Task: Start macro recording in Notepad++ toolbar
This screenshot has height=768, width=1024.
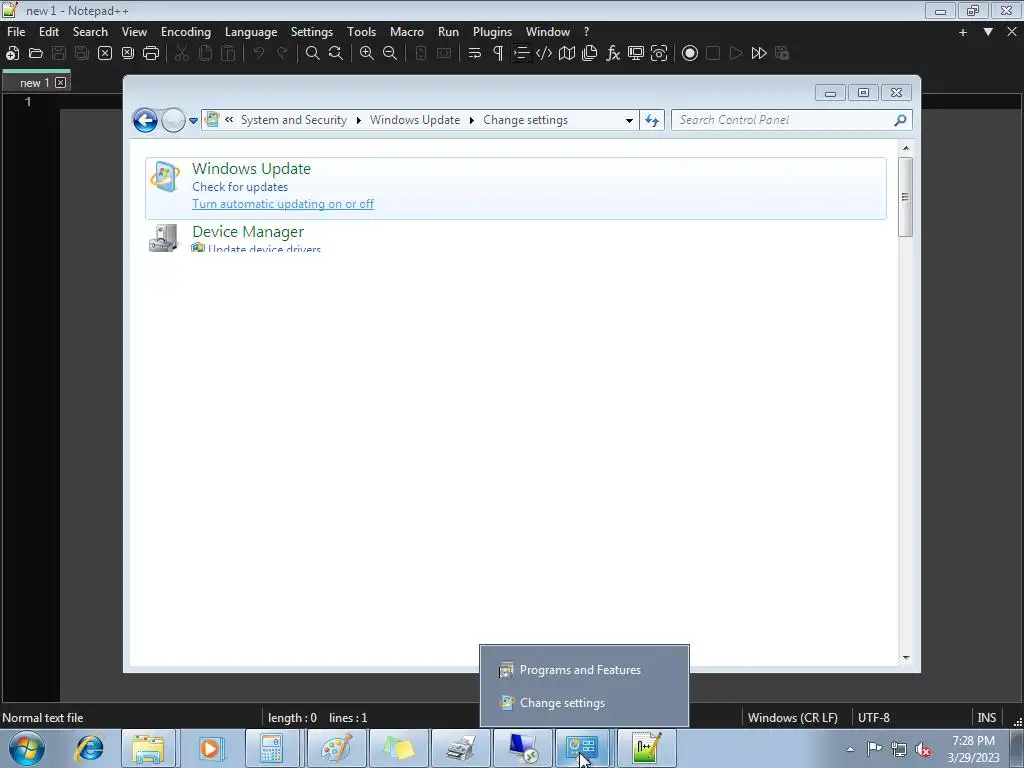Action: [690, 54]
